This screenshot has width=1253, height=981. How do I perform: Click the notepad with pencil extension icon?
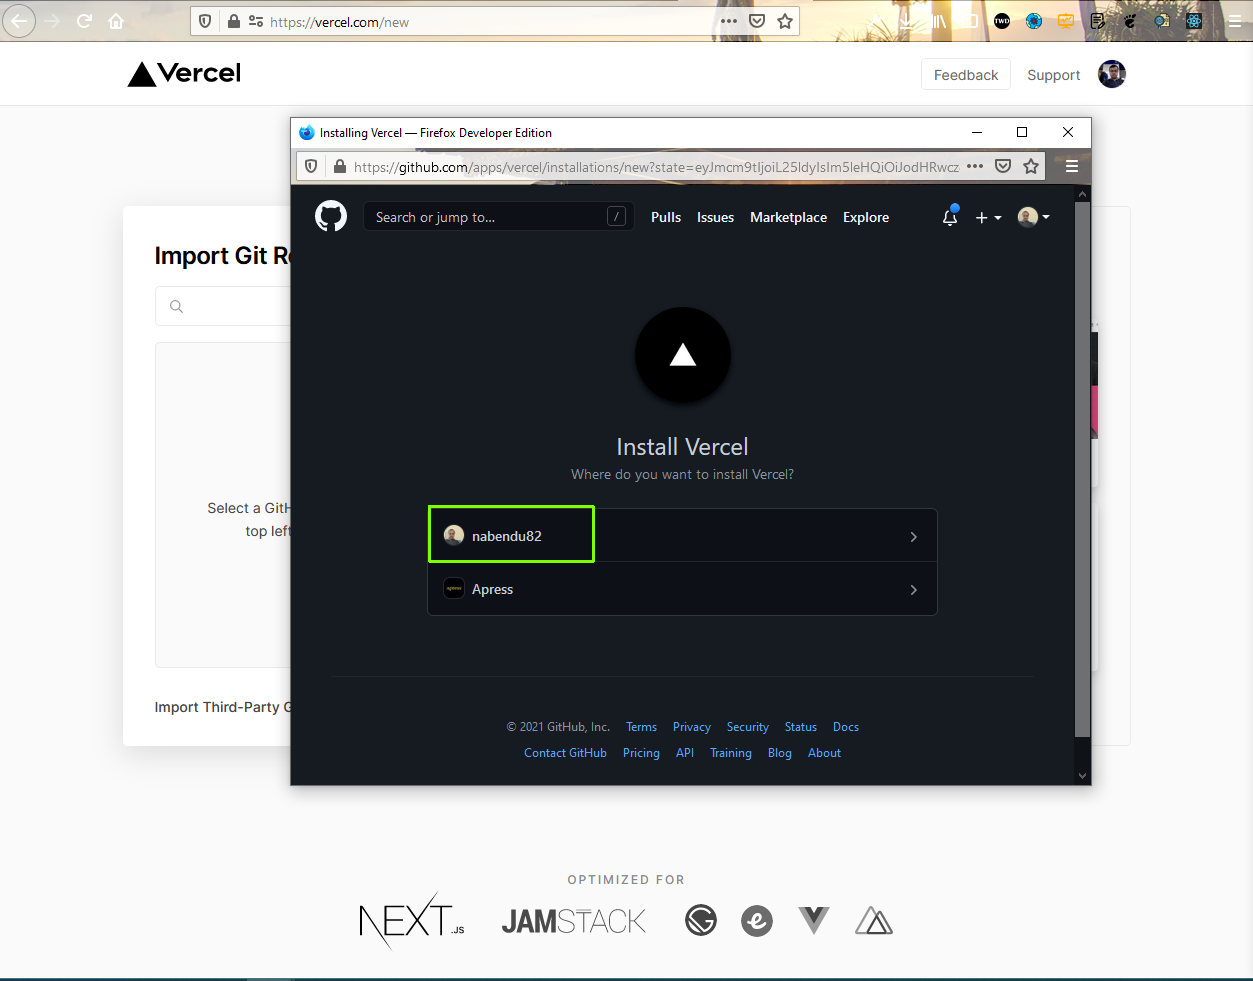1098,21
